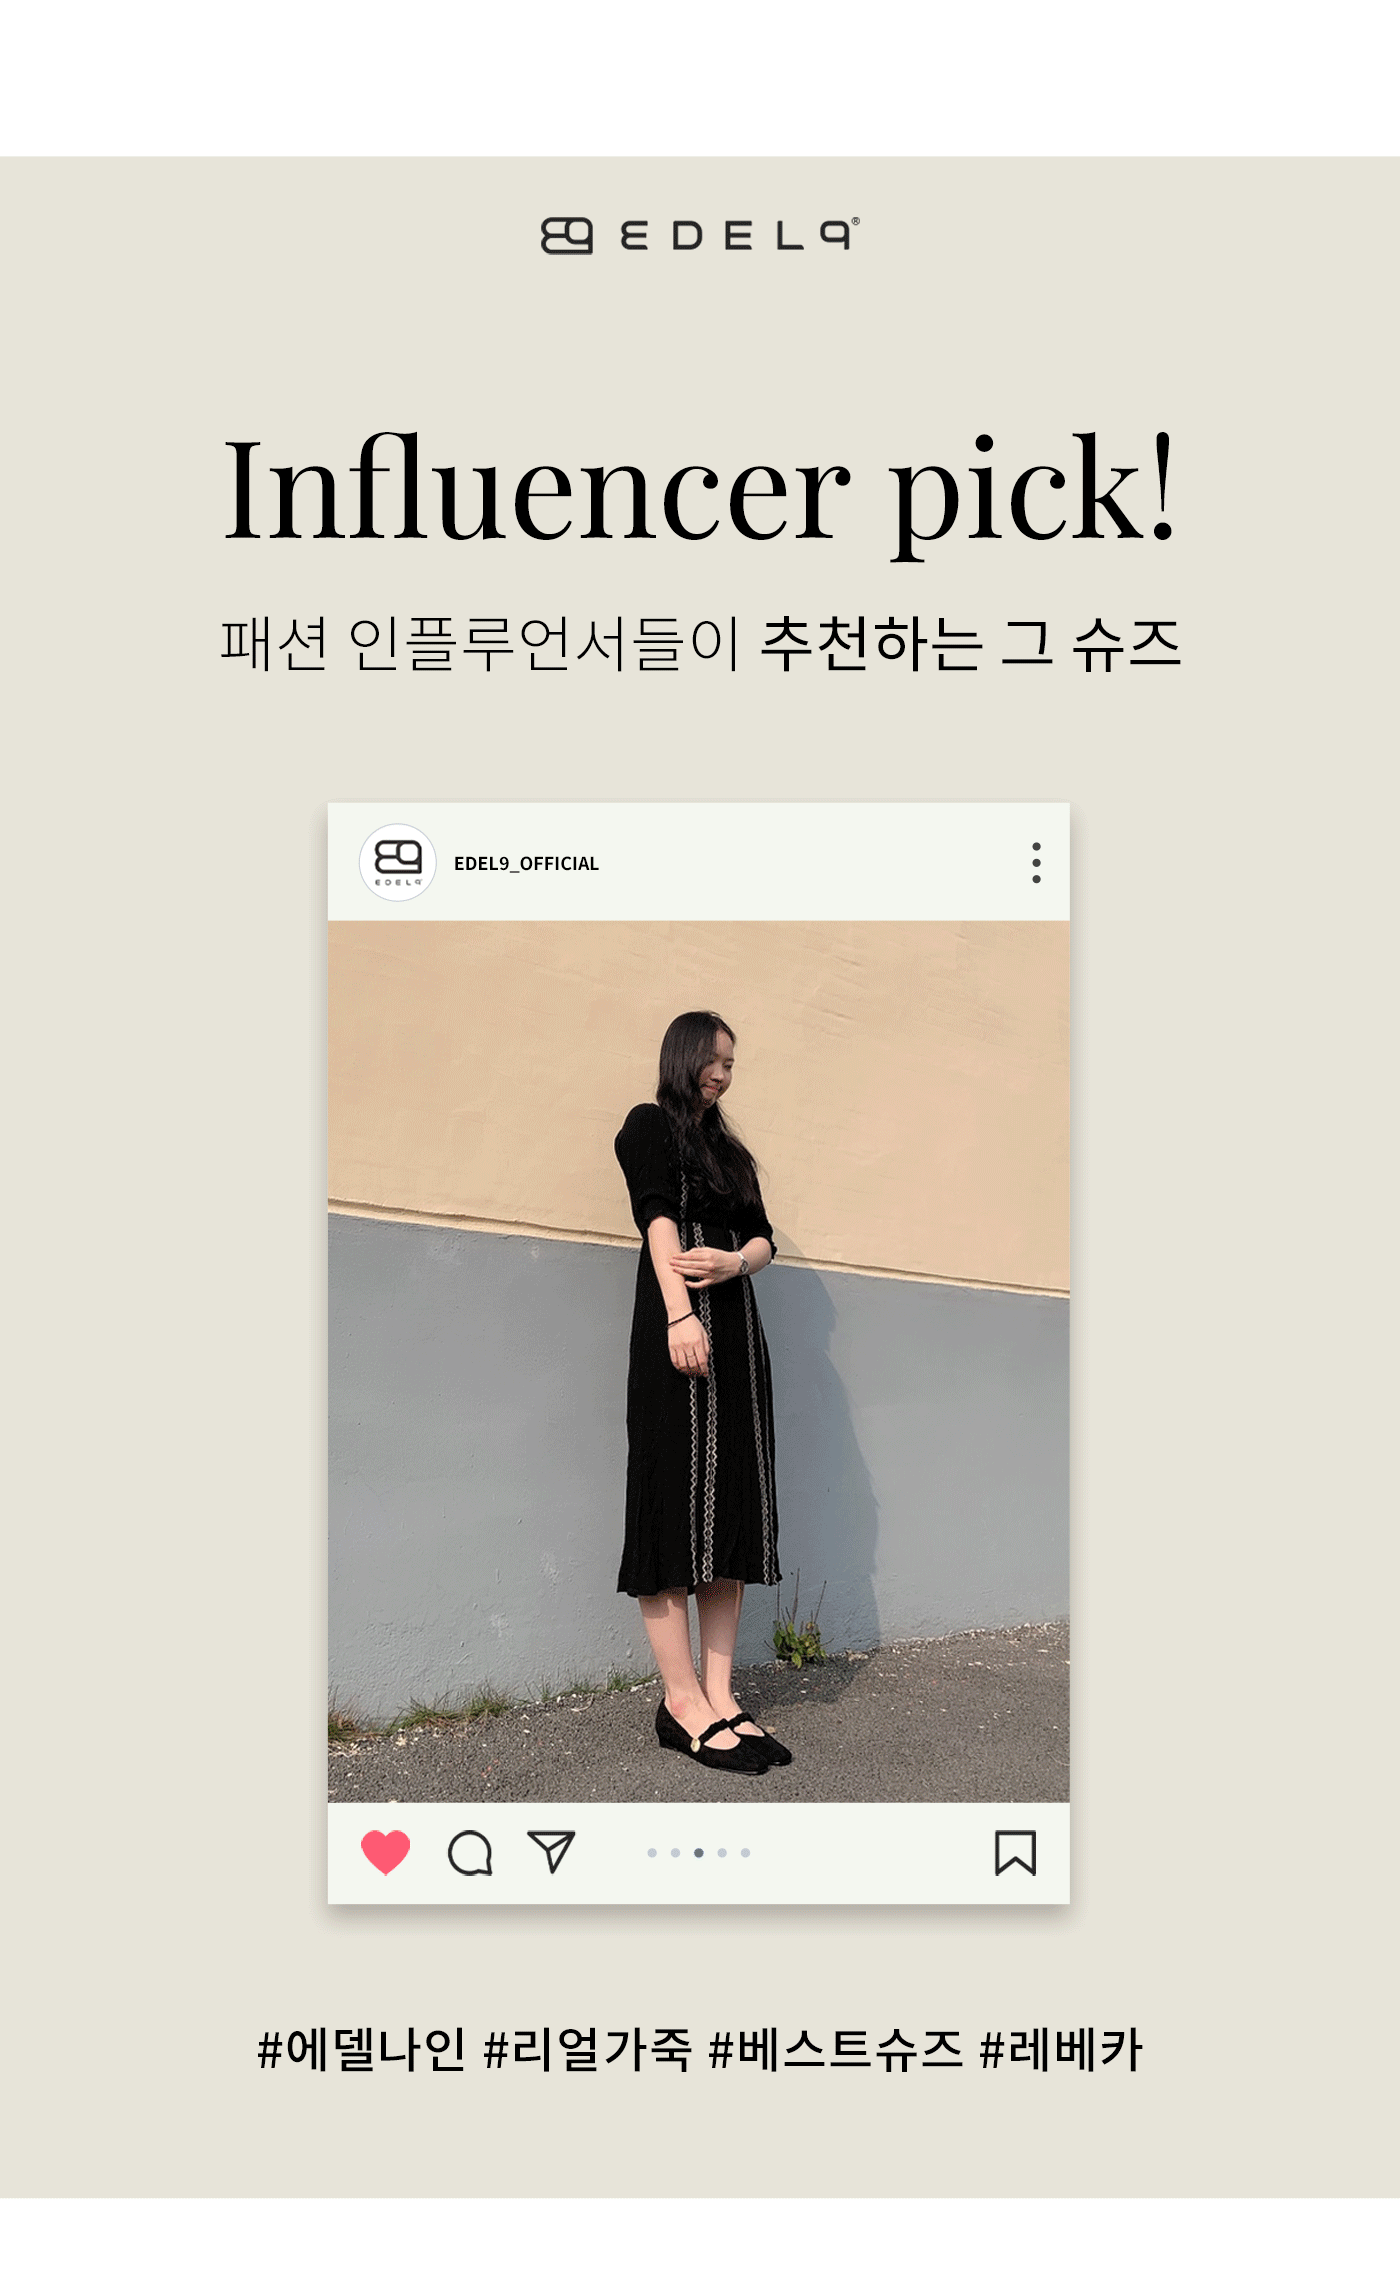Click the #레베카 hashtag
This screenshot has height=2282, width=1400.
pyautogui.click(x=1061, y=2050)
